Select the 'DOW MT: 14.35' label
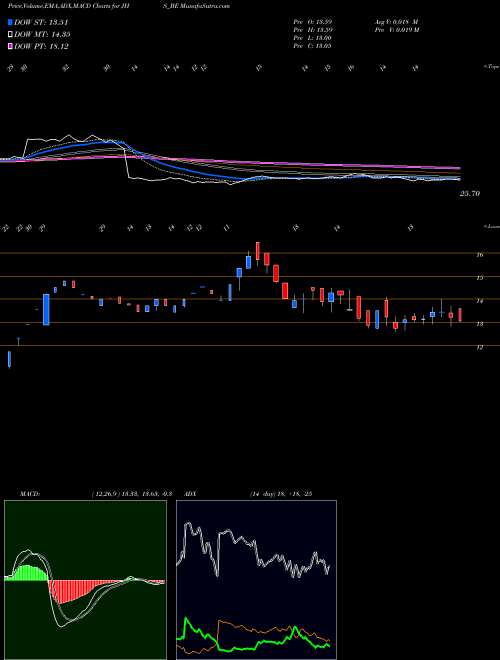 click(x=42, y=35)
